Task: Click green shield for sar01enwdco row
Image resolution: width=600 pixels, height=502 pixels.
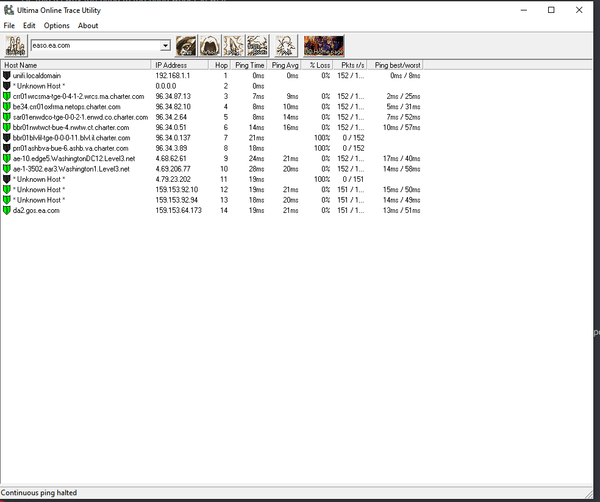Action: [7, 117]
